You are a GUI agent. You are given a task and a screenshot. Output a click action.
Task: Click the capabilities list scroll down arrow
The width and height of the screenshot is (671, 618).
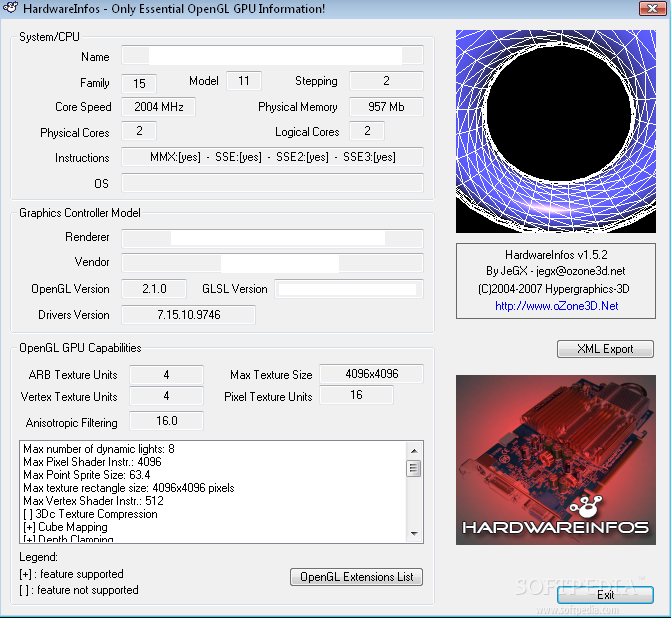click(x=414, y=533)
